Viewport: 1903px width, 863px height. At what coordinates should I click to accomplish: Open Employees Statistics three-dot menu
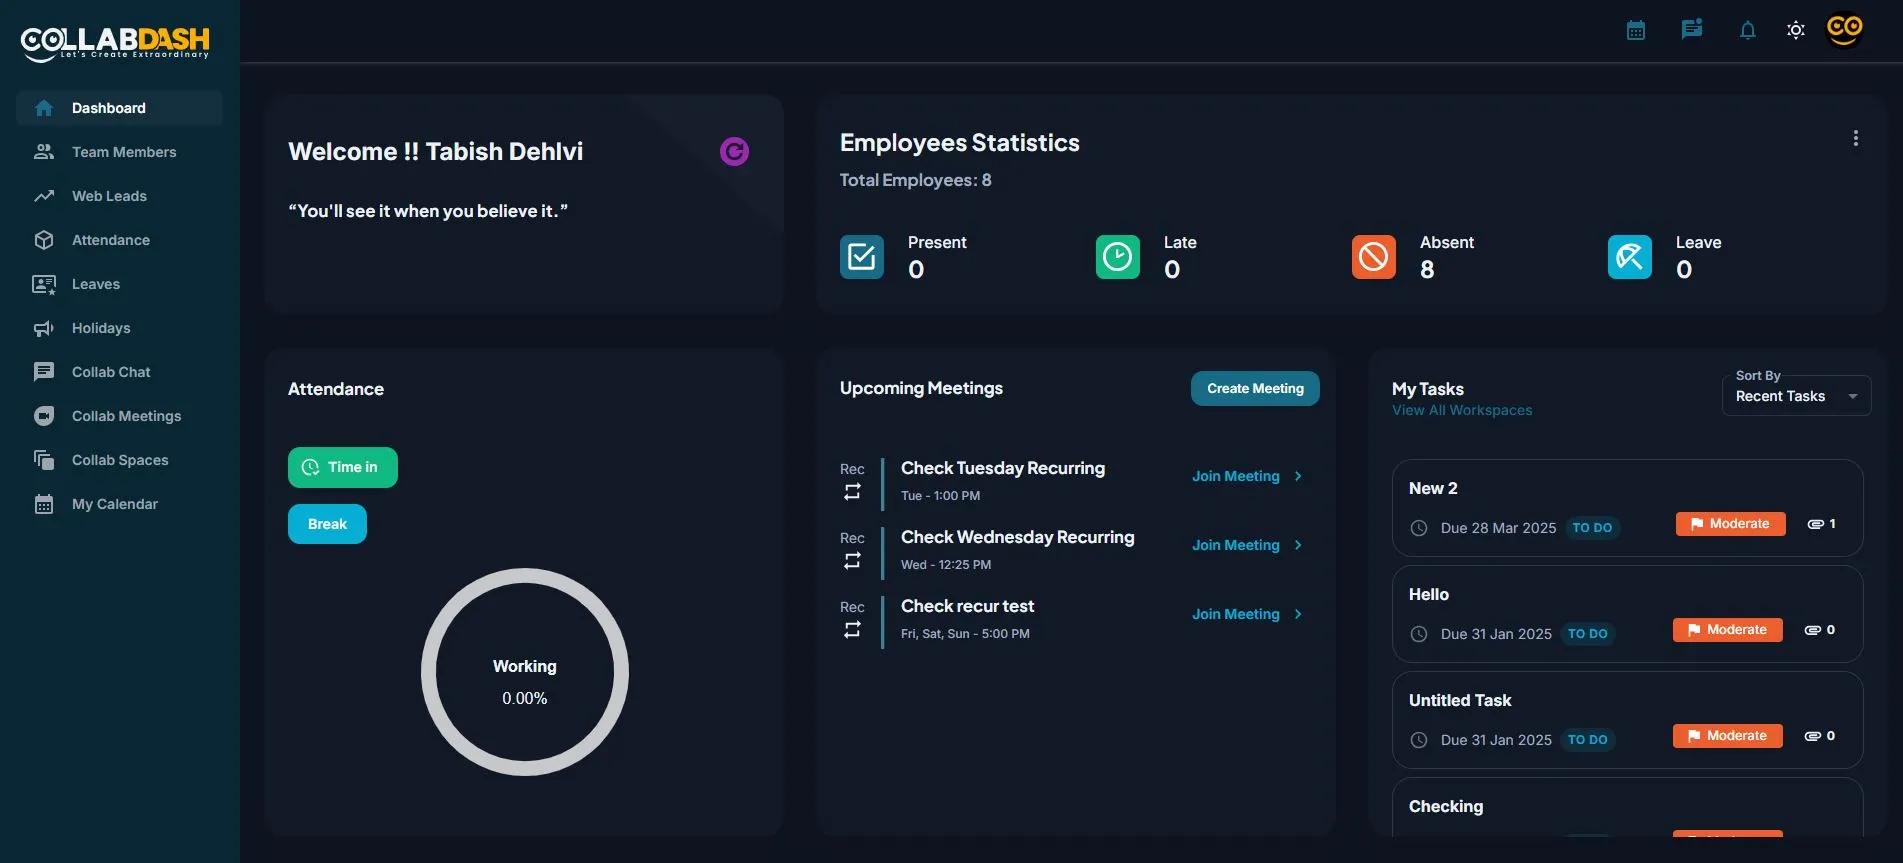tap(1856, 138)
